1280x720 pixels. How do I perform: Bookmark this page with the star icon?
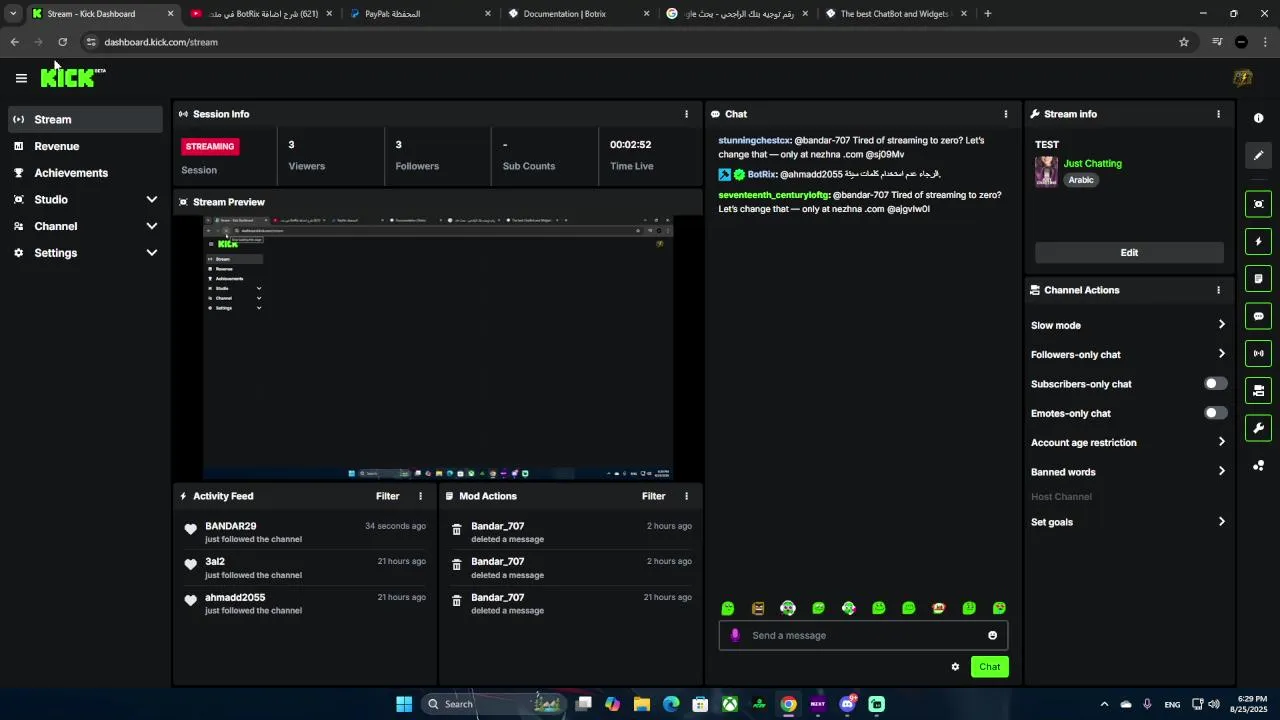tap(1184, 42)
